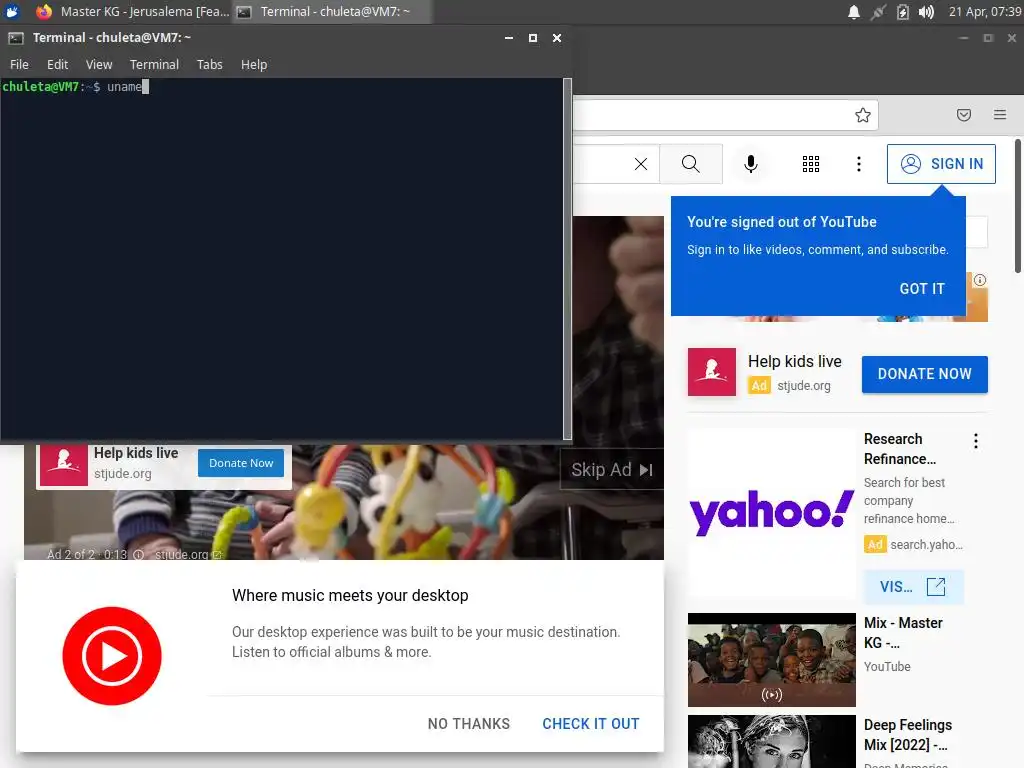The height and width of the screenshot is (768, 1024).
Task: Open the Terminal View menu
Action: [99, 64]
